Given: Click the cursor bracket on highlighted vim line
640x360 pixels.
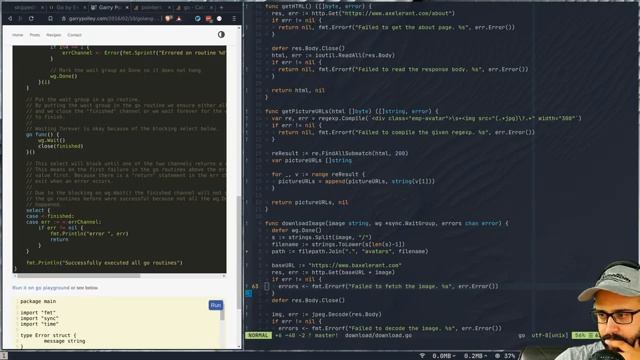Looking at the screenshot, I should point(267,286).
